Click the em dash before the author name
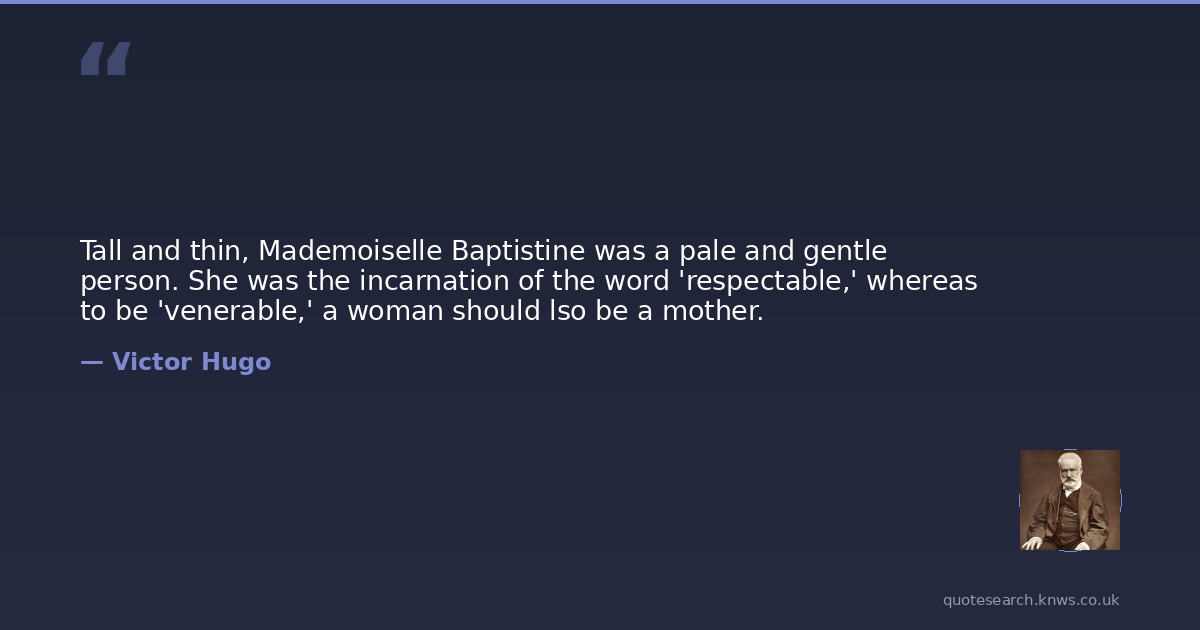The height and width of the screenshot is (630, 1200). 91,362
